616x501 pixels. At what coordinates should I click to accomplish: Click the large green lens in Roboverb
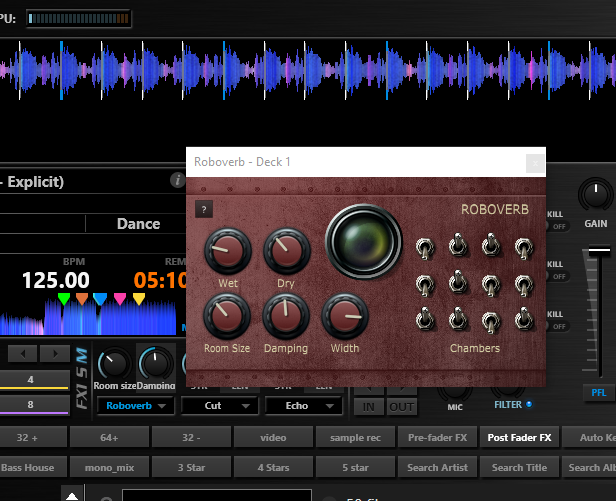364,242
